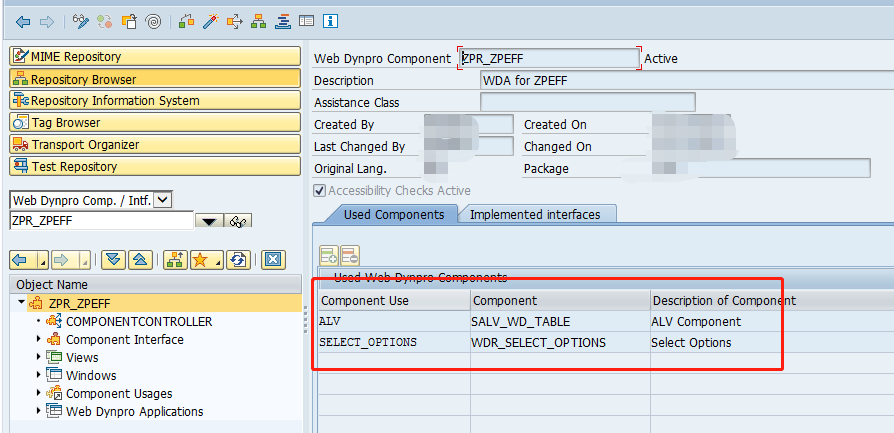This screenshot has width=894, height=433.
Task: Open the Web Dynpro Comp. / Intf. dropdown
Action: click(163, 200)
